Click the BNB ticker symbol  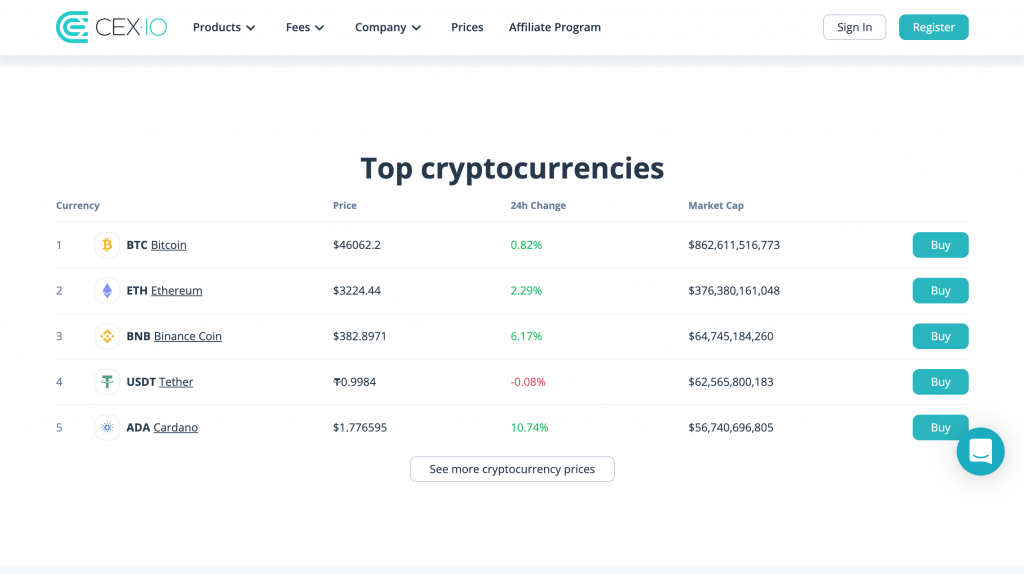click(138, 336)
